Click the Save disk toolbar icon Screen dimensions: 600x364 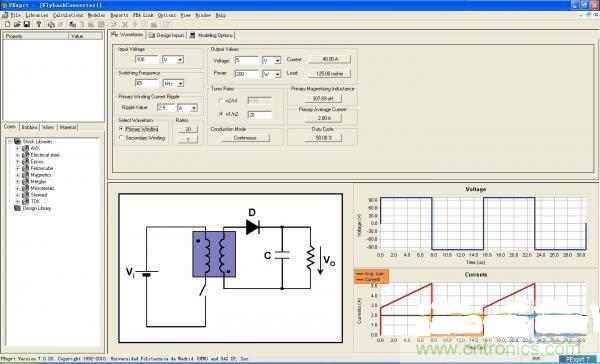click(x=27, y=24)
